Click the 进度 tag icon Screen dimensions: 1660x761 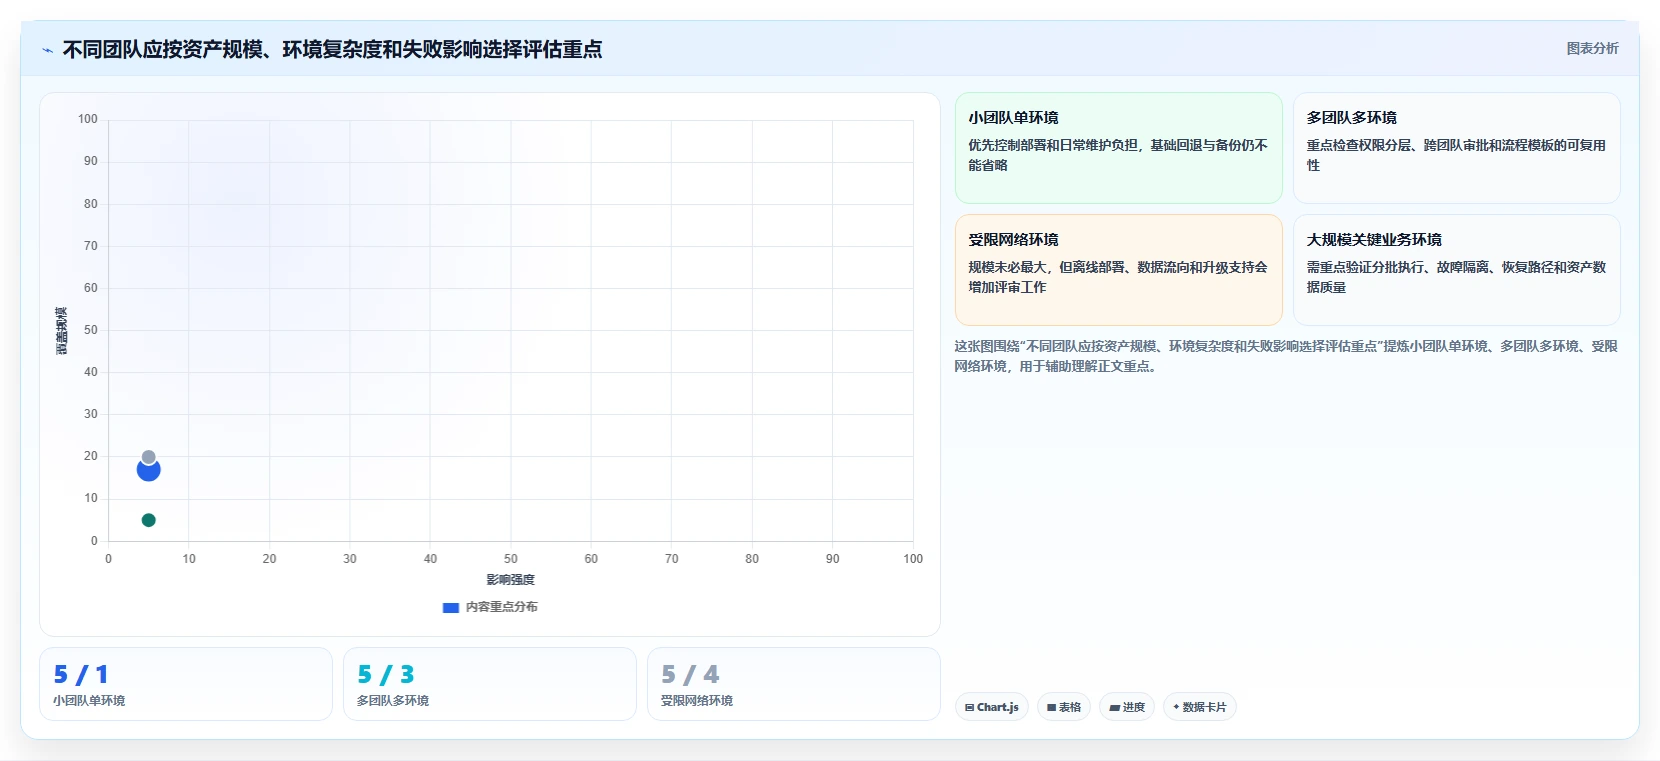tap(1114, 707)
